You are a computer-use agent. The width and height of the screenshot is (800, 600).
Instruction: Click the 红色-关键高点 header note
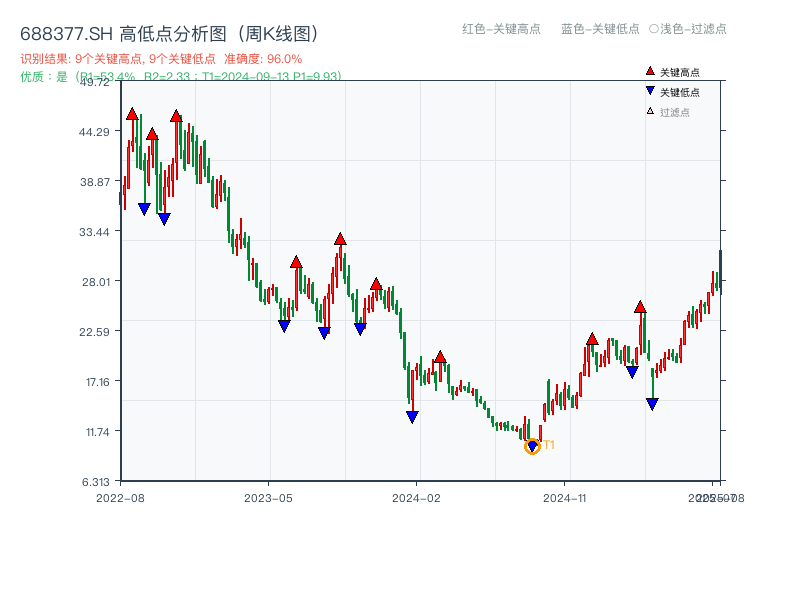click(501, 29)
